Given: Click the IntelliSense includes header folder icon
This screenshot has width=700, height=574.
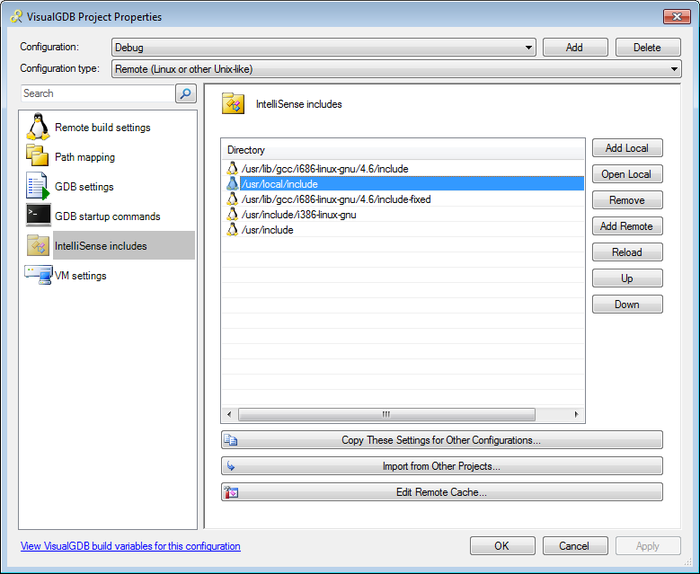Looking at the screenshot, I should pos(233,104).
